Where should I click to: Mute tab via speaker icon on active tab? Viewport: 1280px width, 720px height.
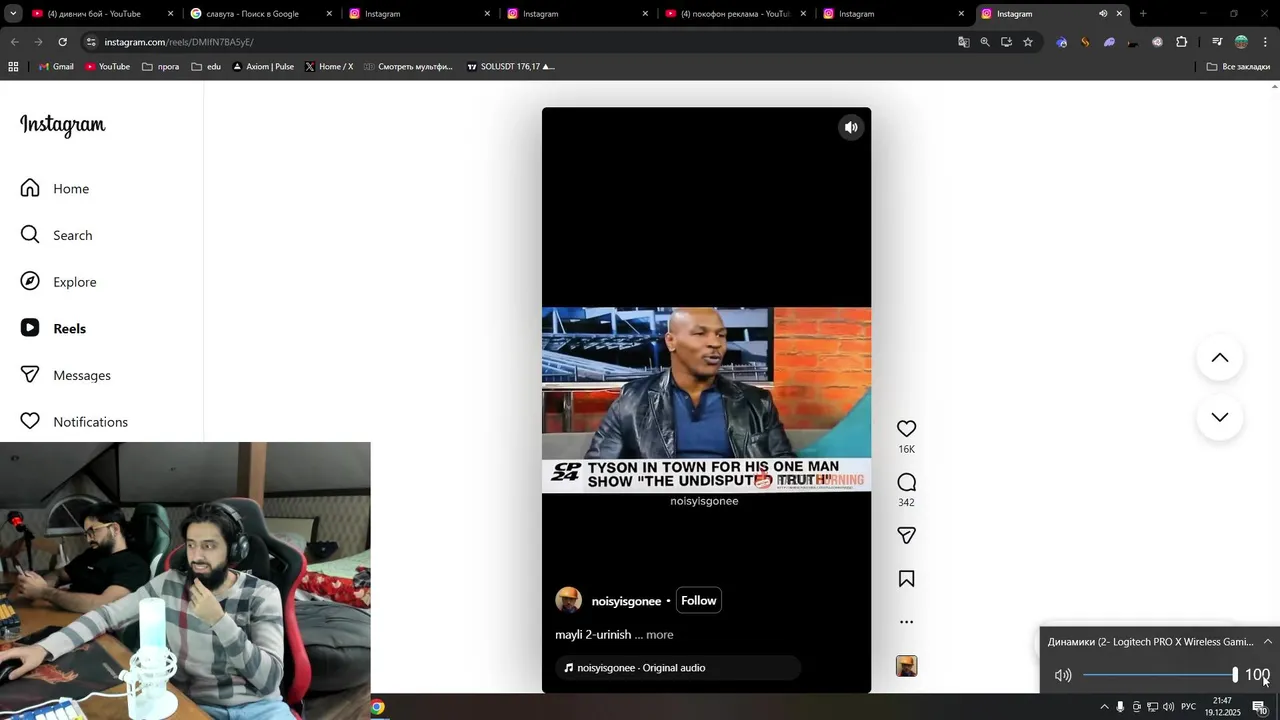click(1102, 14)
